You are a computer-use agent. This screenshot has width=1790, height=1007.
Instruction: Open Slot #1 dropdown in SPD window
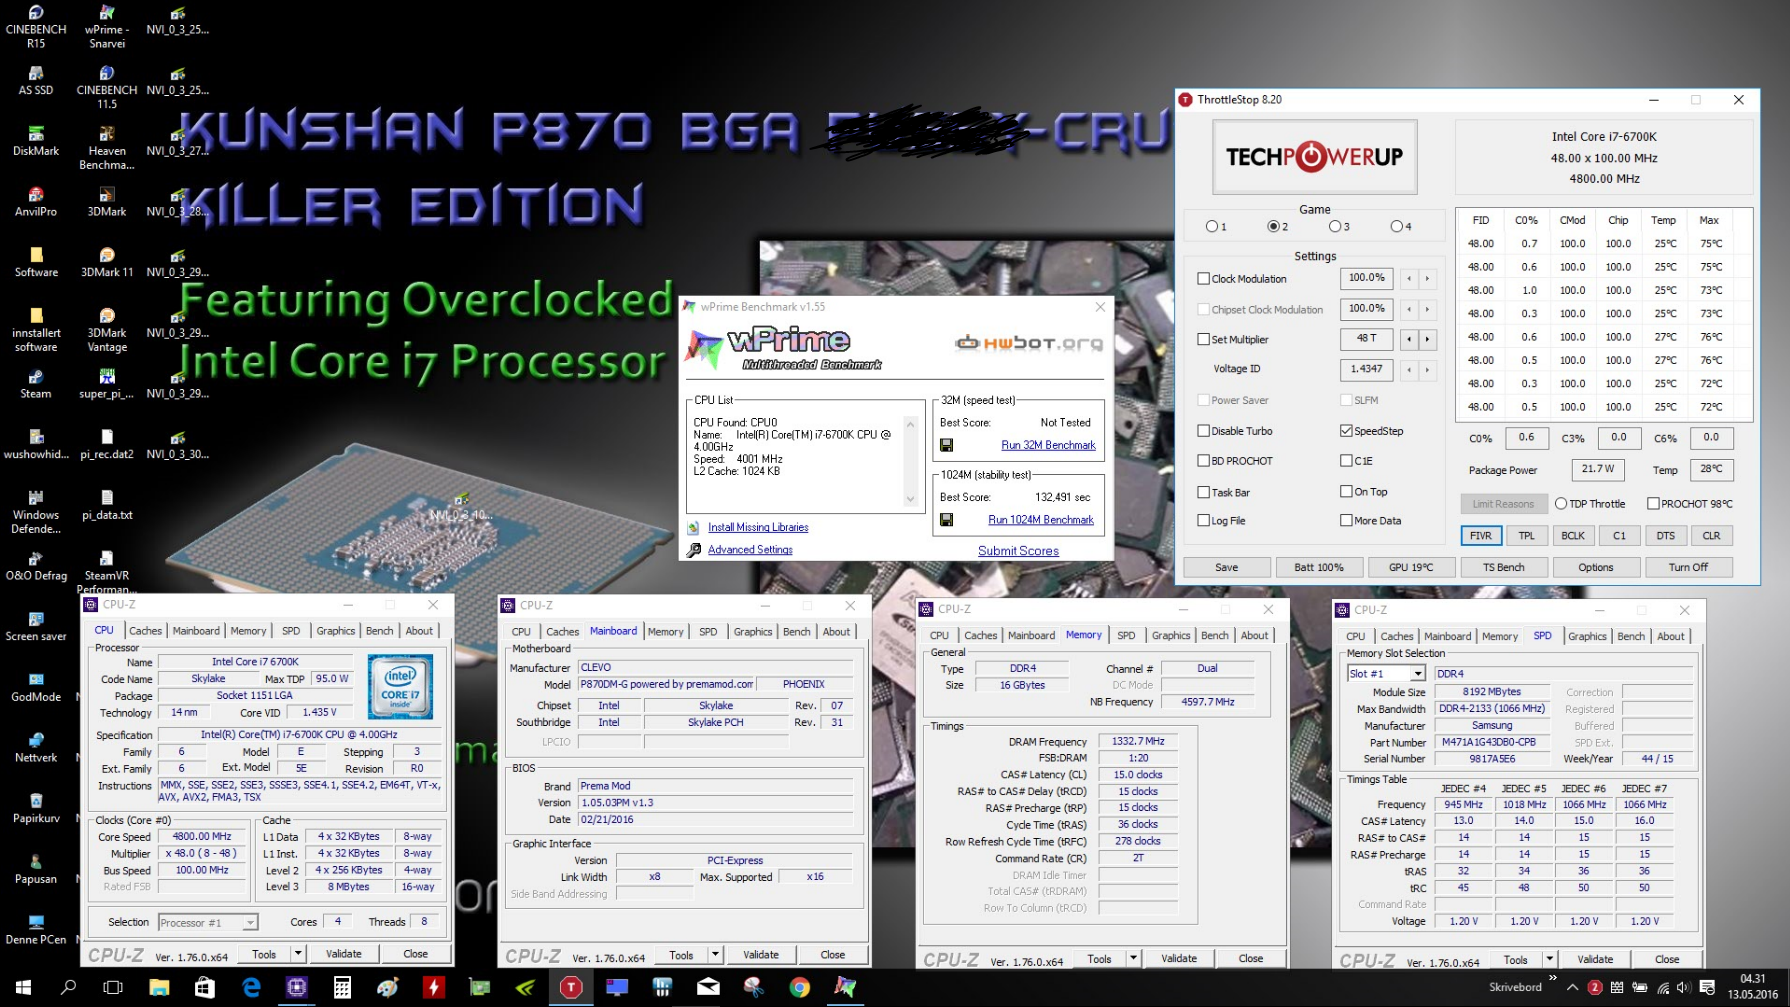point(1386,674)
